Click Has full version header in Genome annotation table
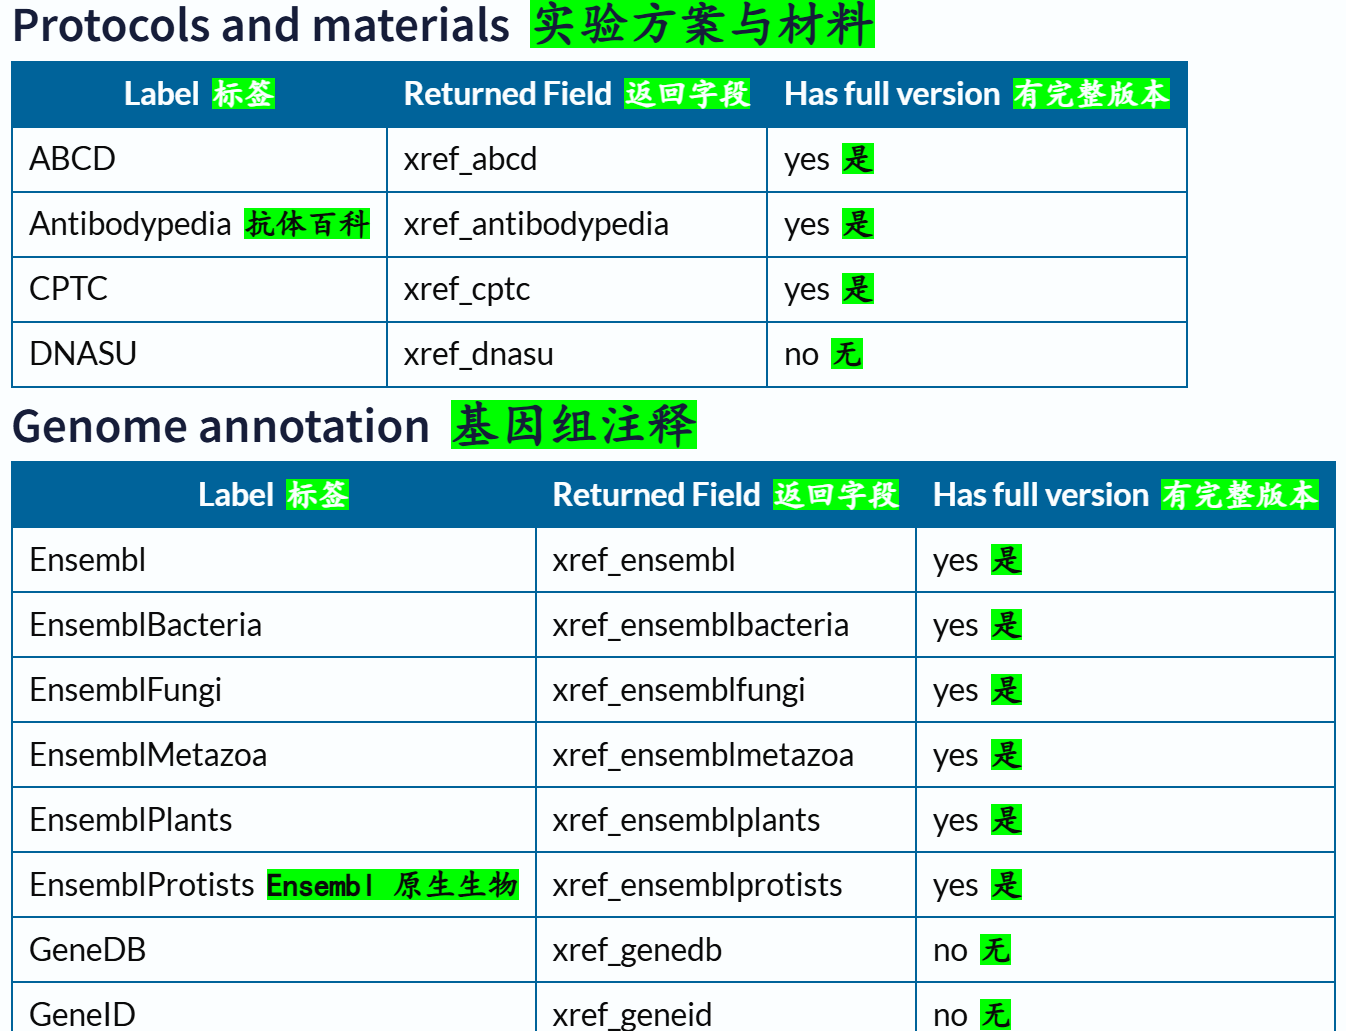This screenshot has width=1346, height=1031. coord(1126,495)
